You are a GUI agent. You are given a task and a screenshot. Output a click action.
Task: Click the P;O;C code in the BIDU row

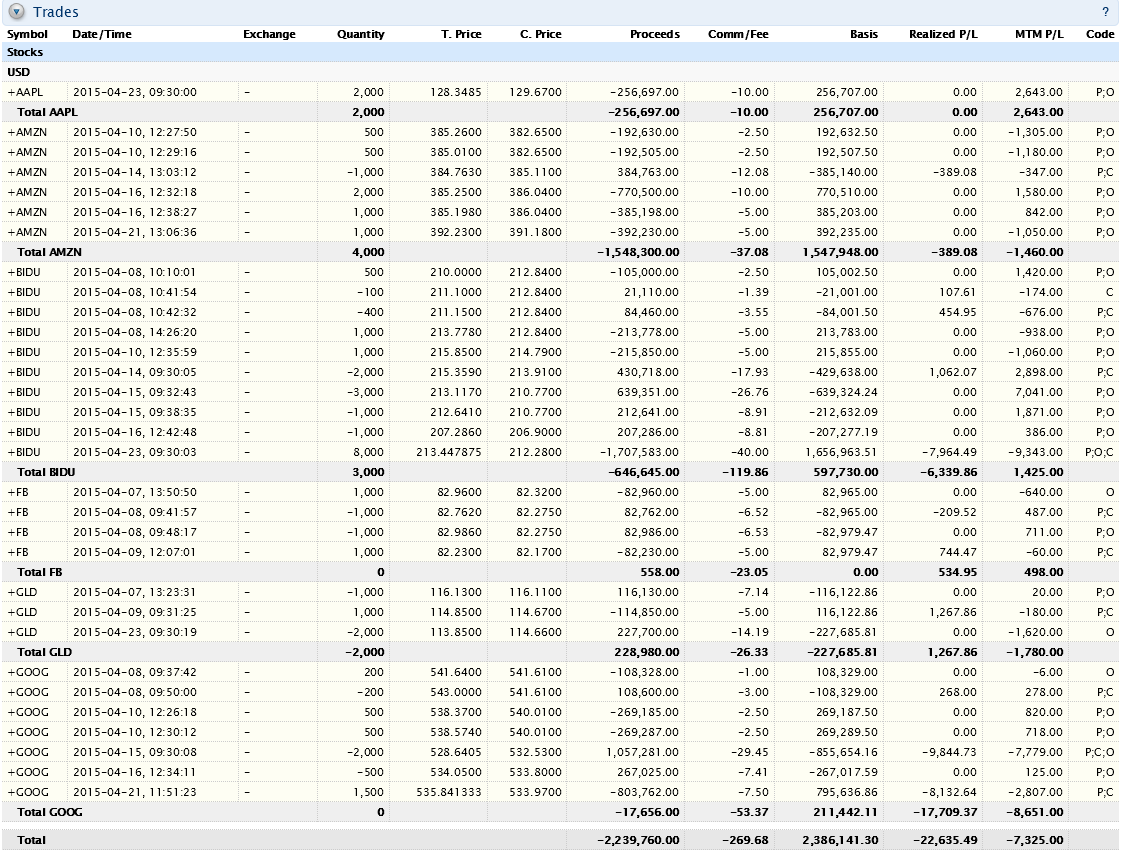(x=1099, y=452)
